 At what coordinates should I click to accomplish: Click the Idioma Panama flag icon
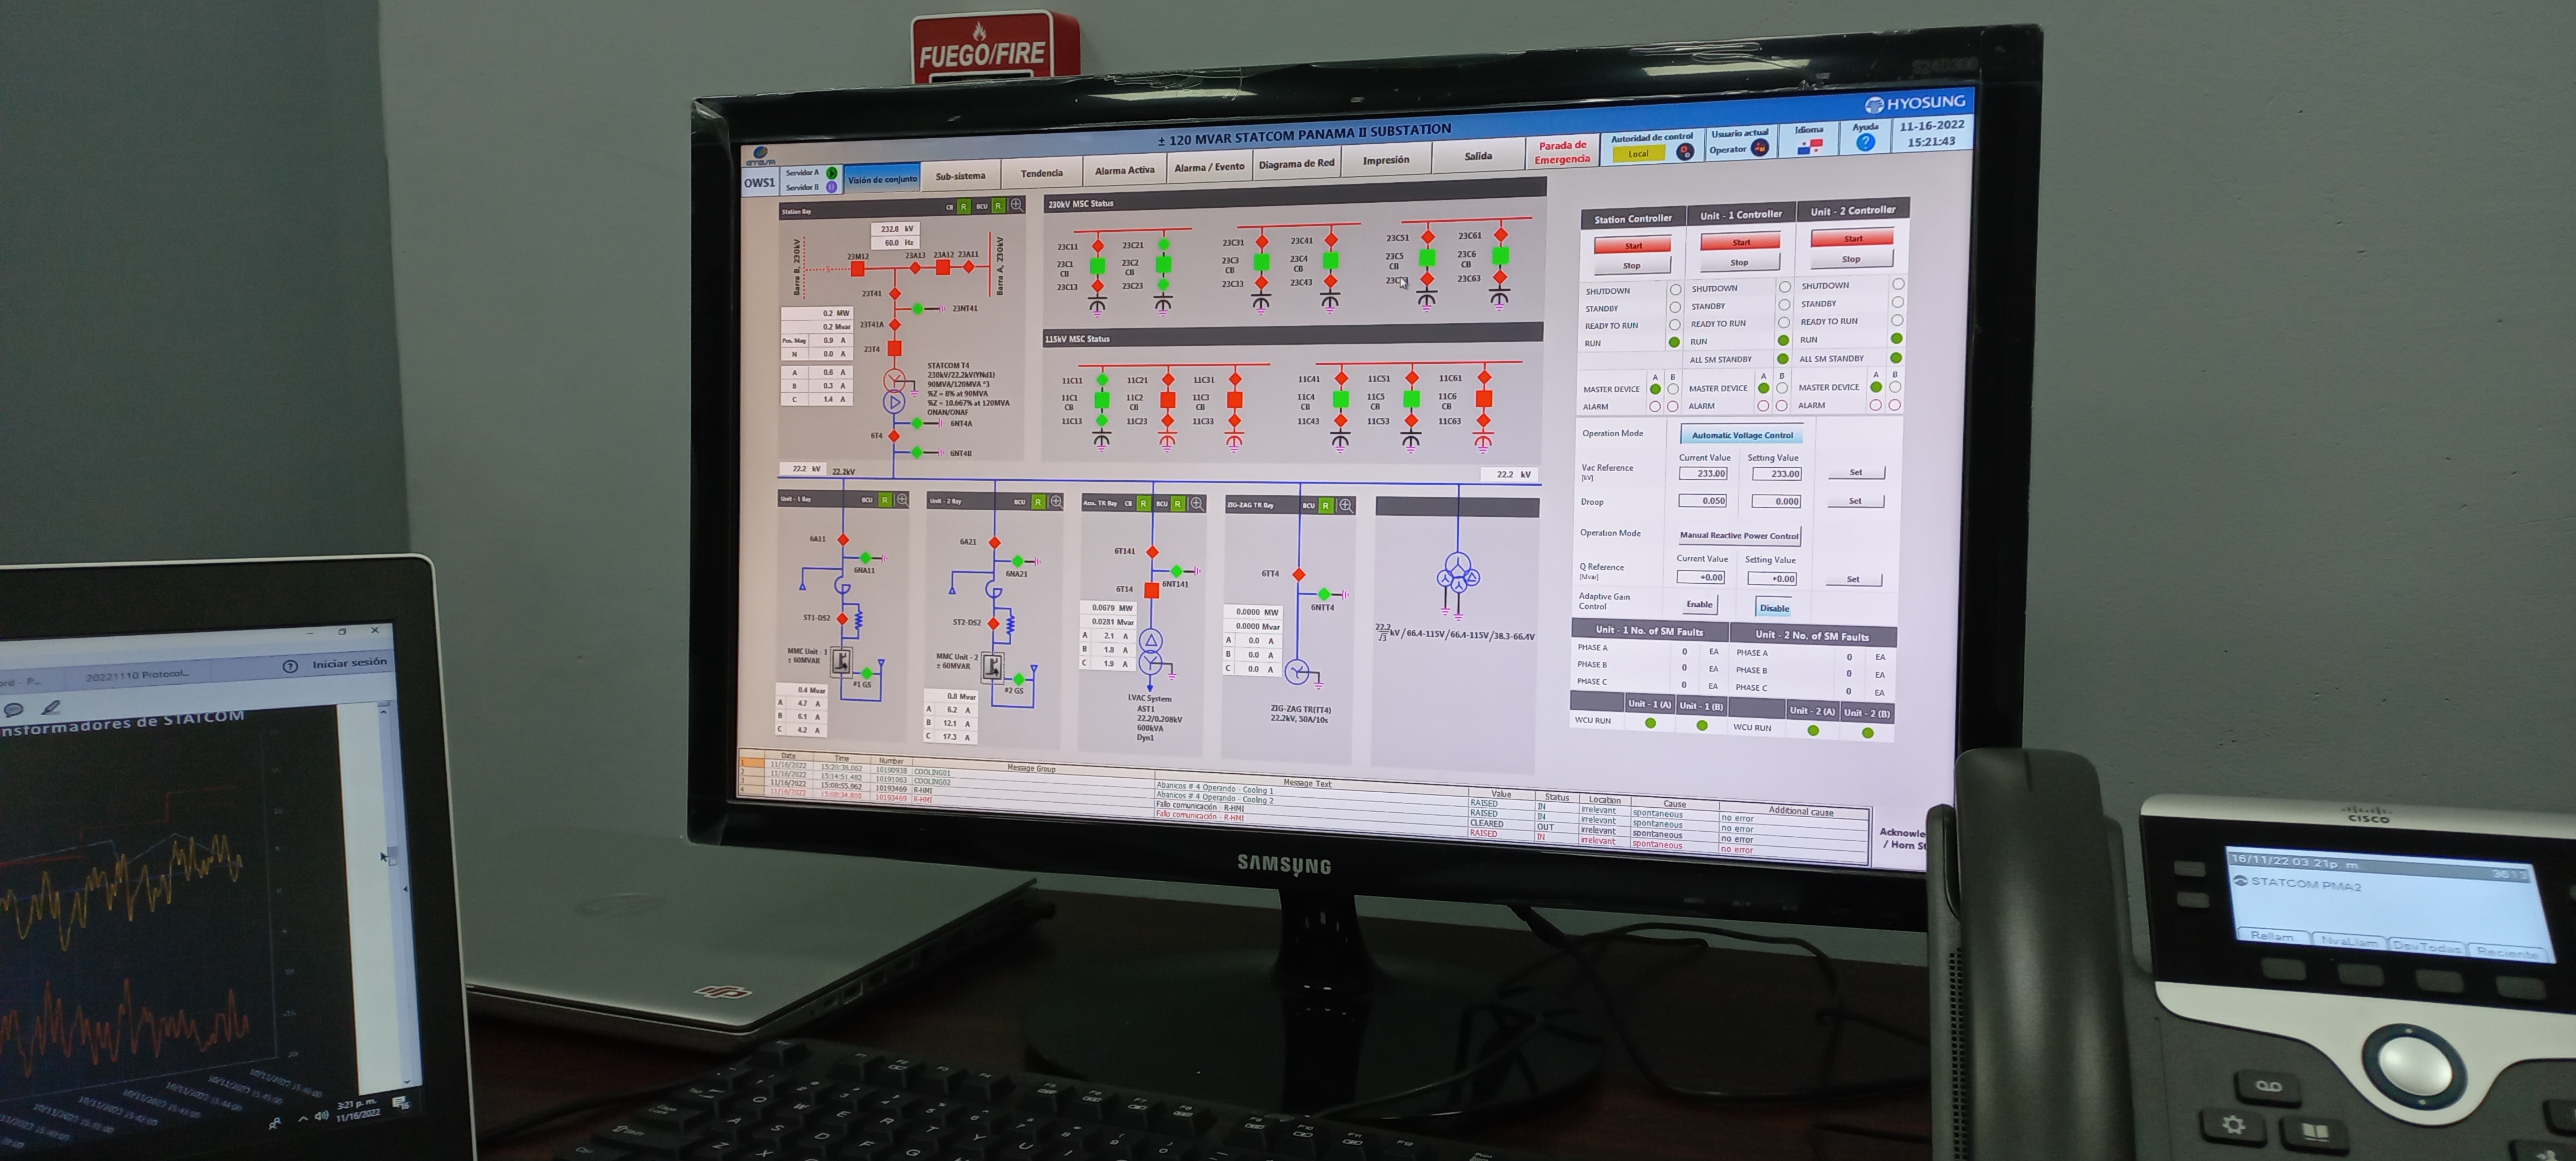tap(1810, 146)
